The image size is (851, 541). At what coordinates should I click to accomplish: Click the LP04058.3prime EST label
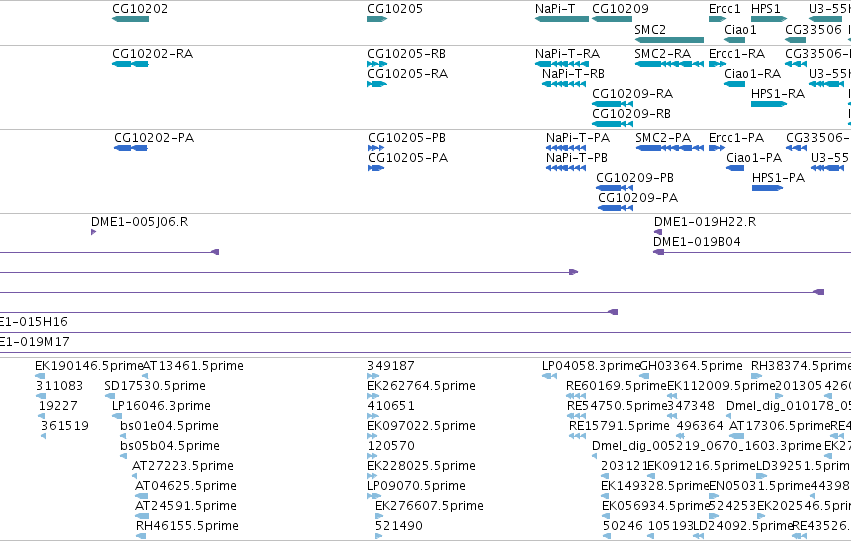point(591,366)
